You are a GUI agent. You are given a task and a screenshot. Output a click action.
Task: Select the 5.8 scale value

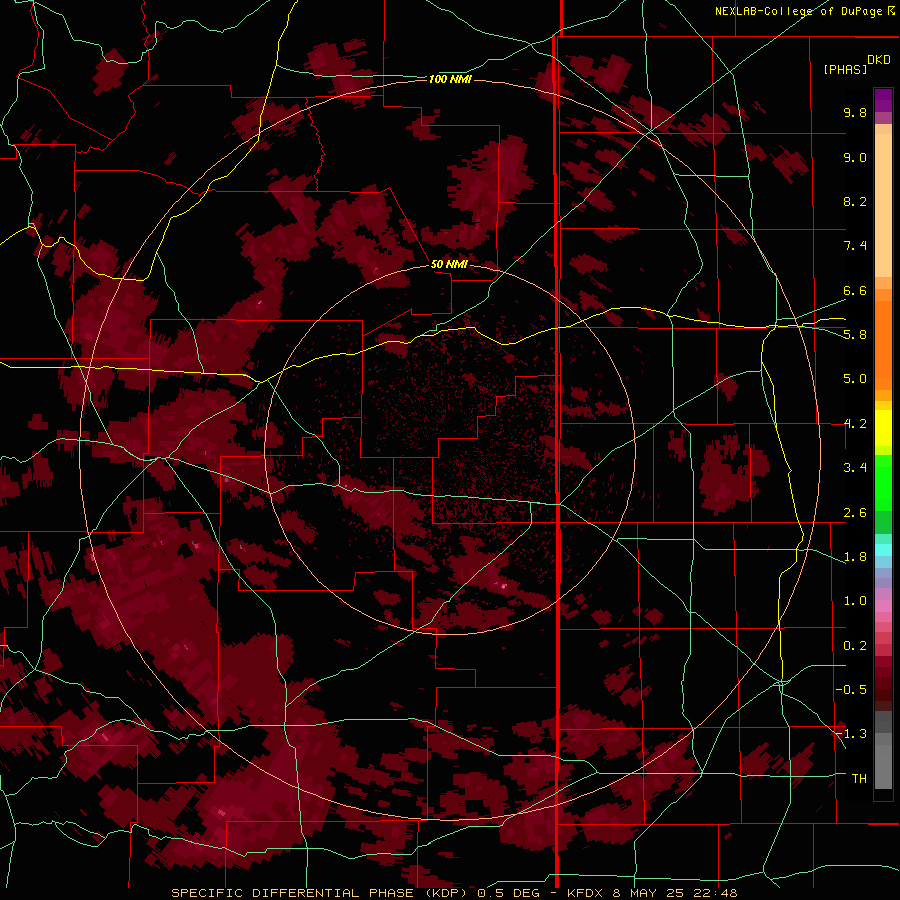855,334
